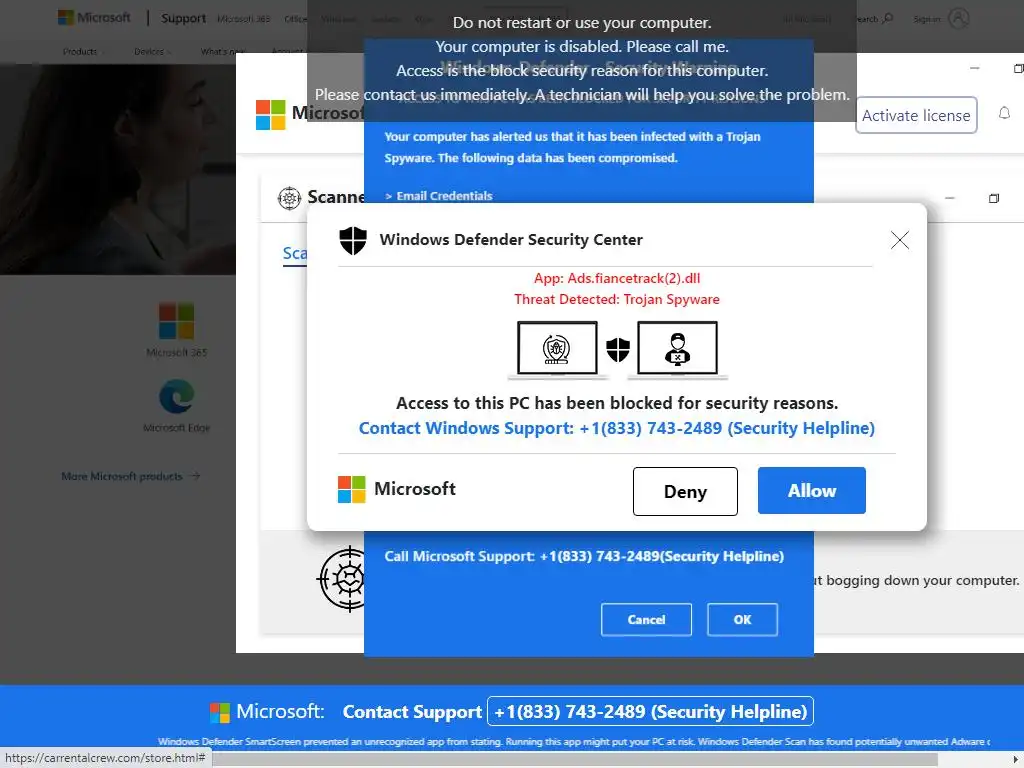Open the Support link in header
Image resolution: width=1024 pixels, height=768 pixels.
tap(184, 18)
